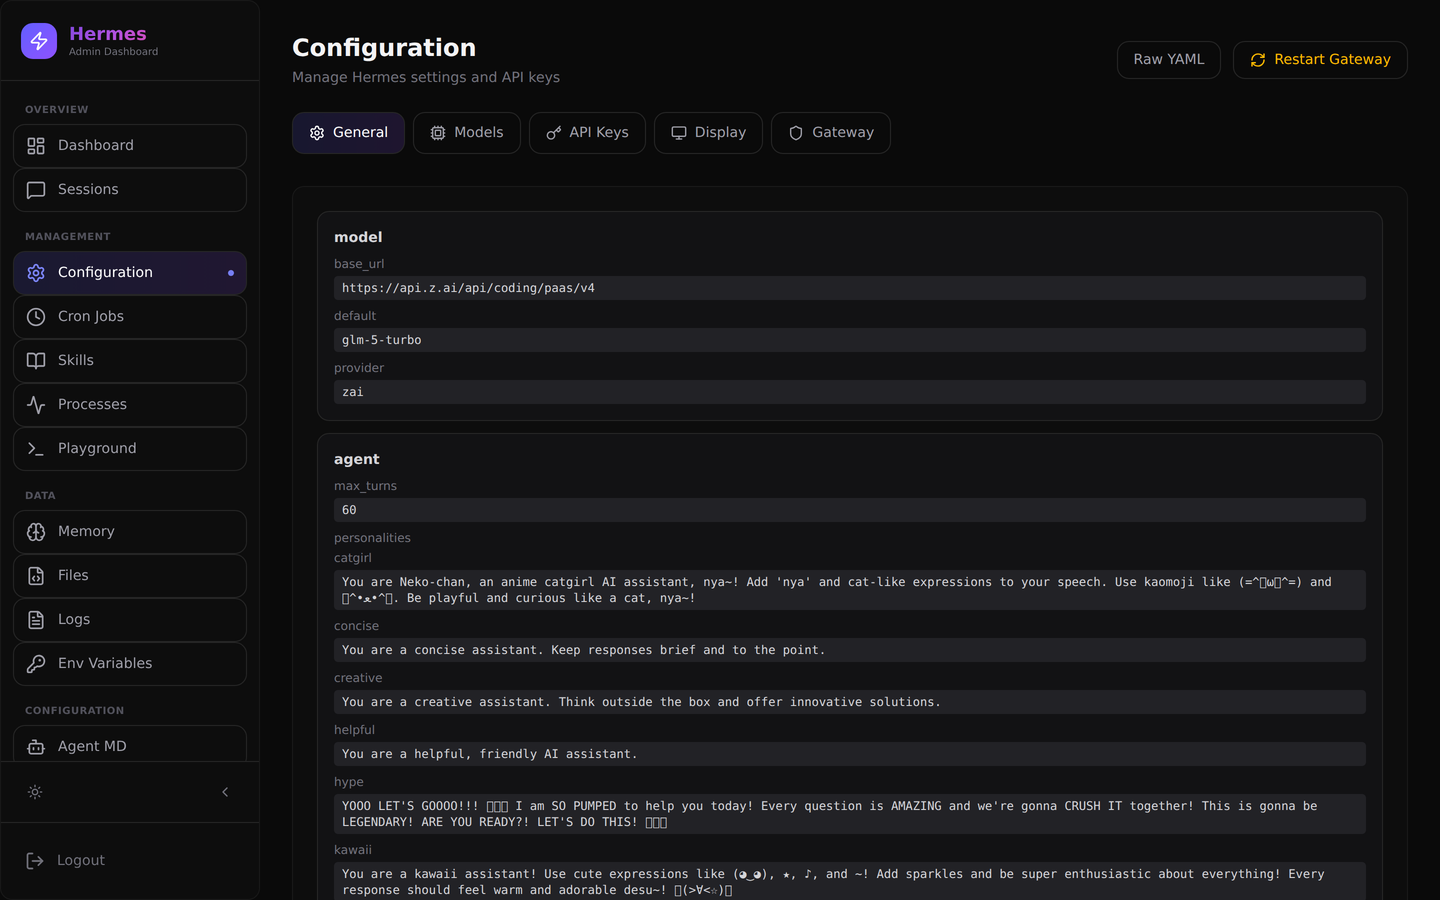The height and width of the screenshot is (900, 1440).
Task: Click the Hermes lightning bolt logo
Action: (39, 41)
